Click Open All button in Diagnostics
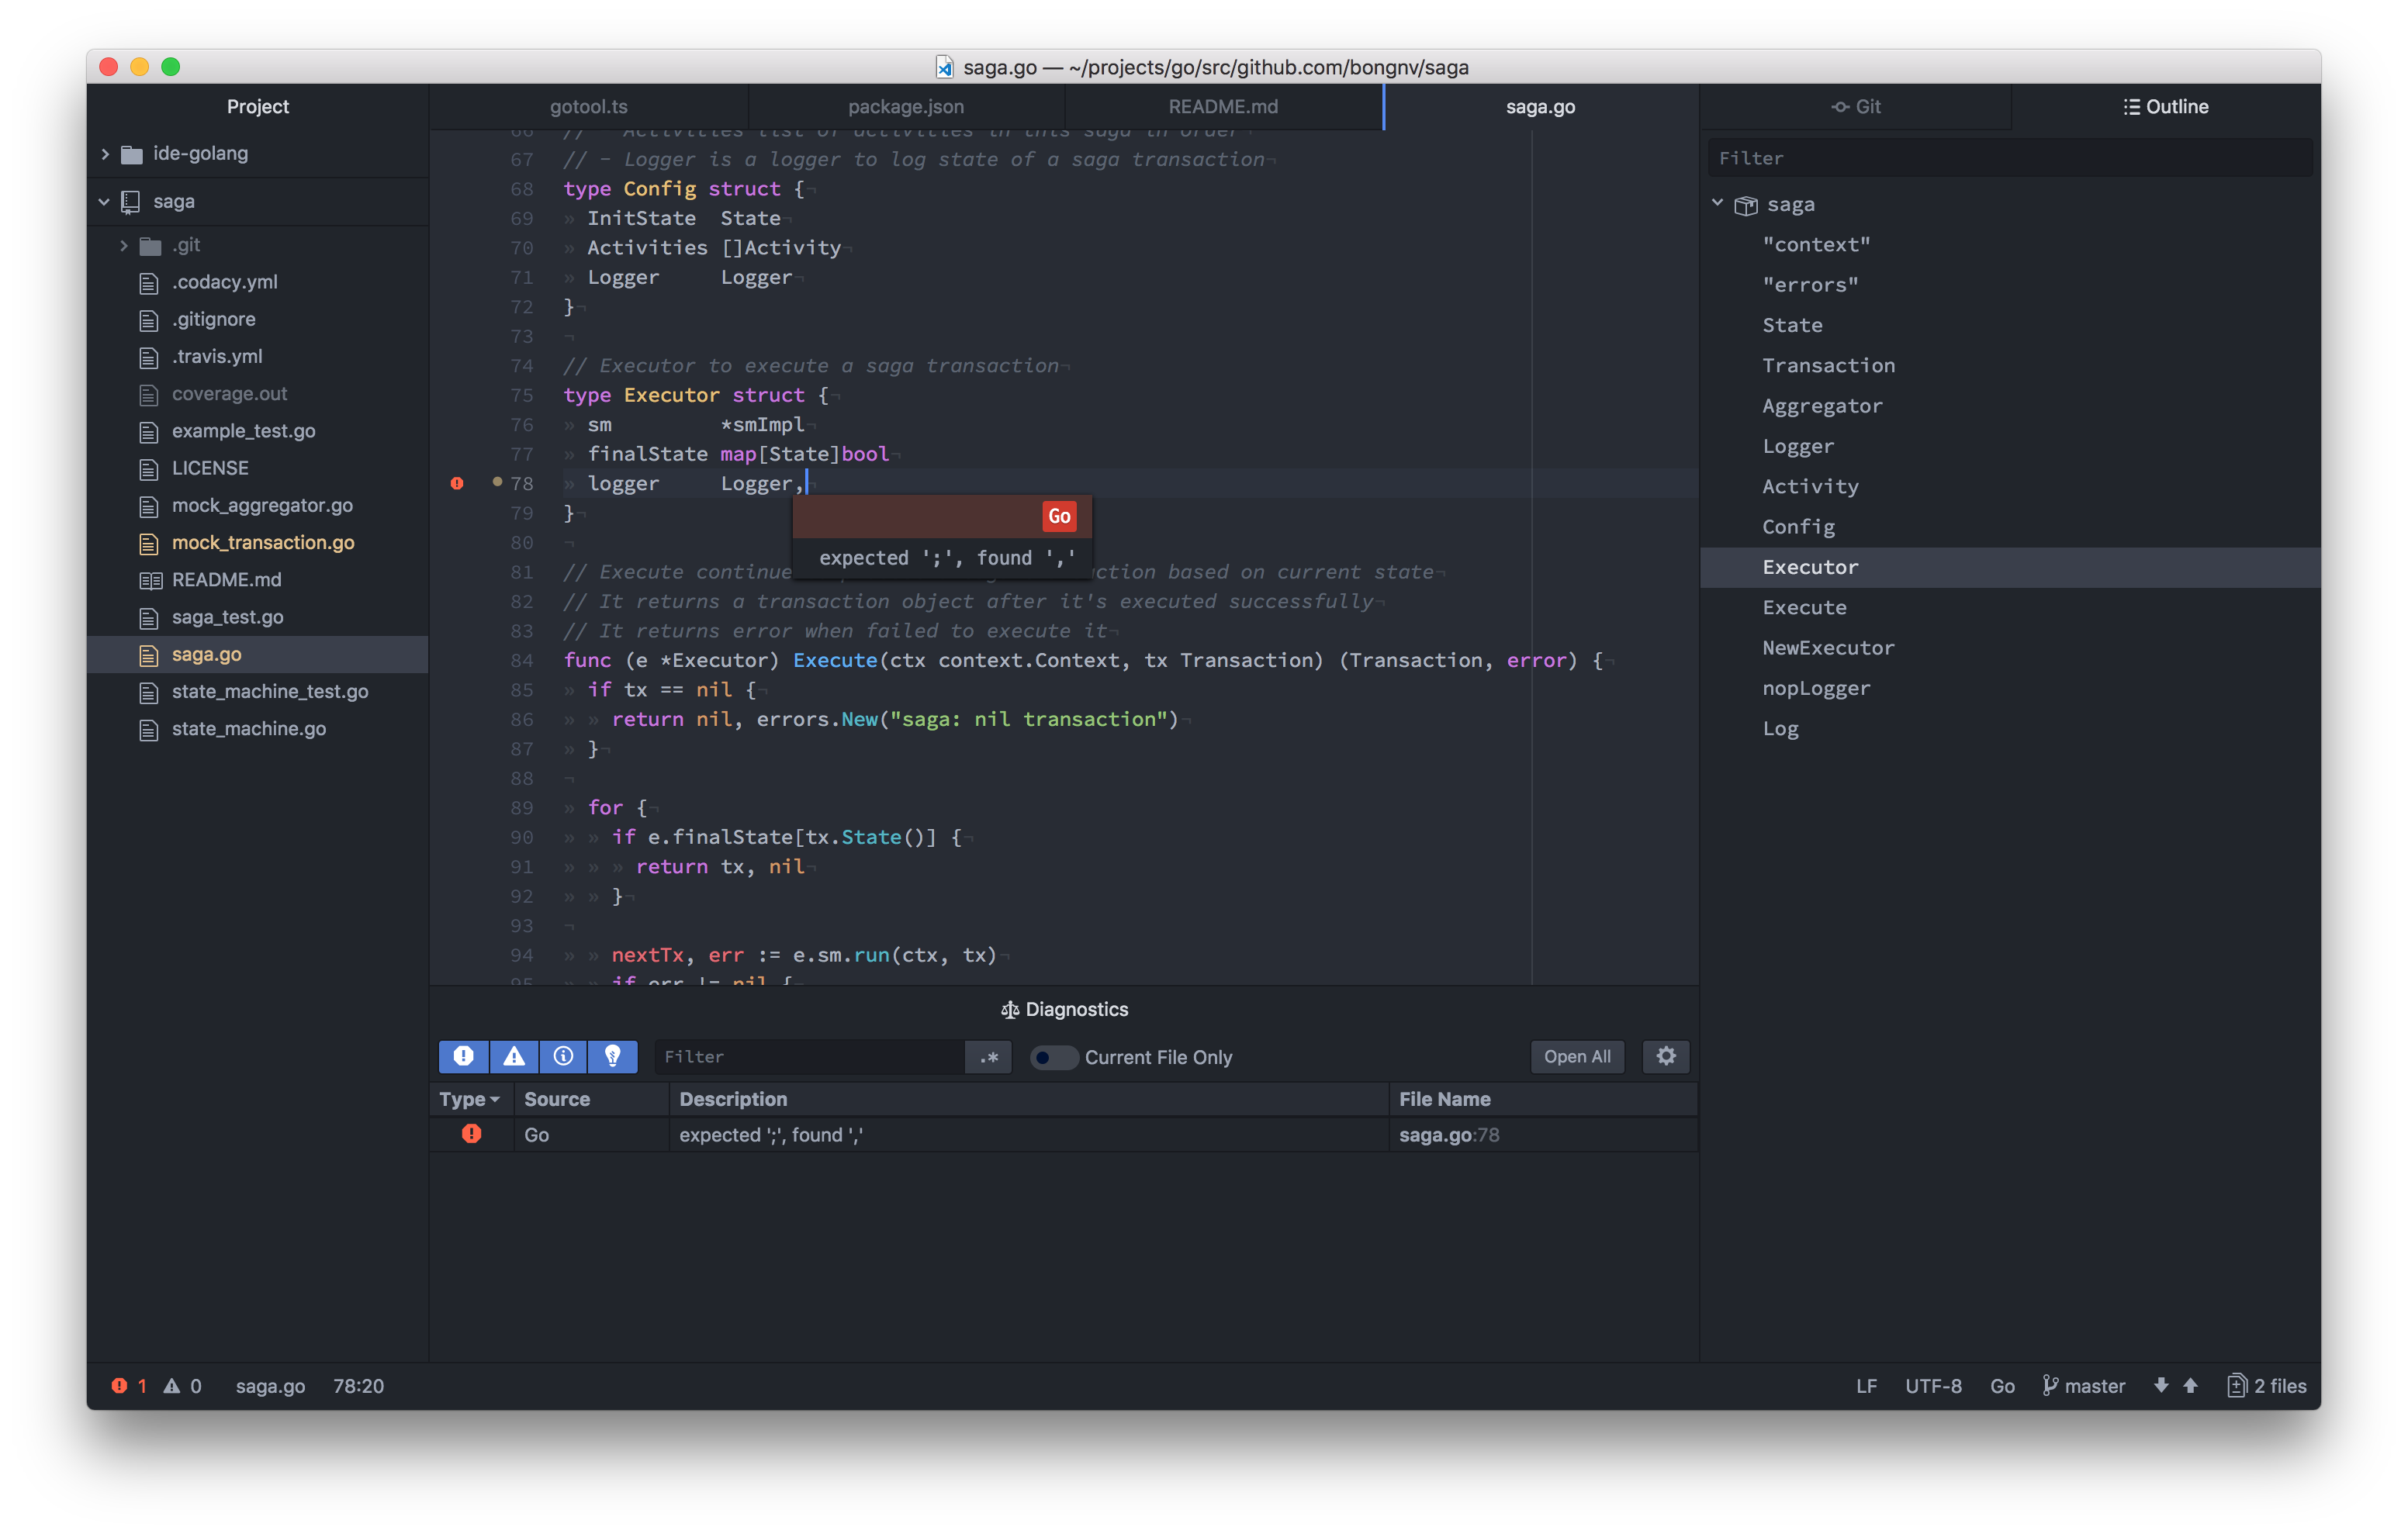Screen dimensions: 2408x1534 [x=1574, y=1056]
